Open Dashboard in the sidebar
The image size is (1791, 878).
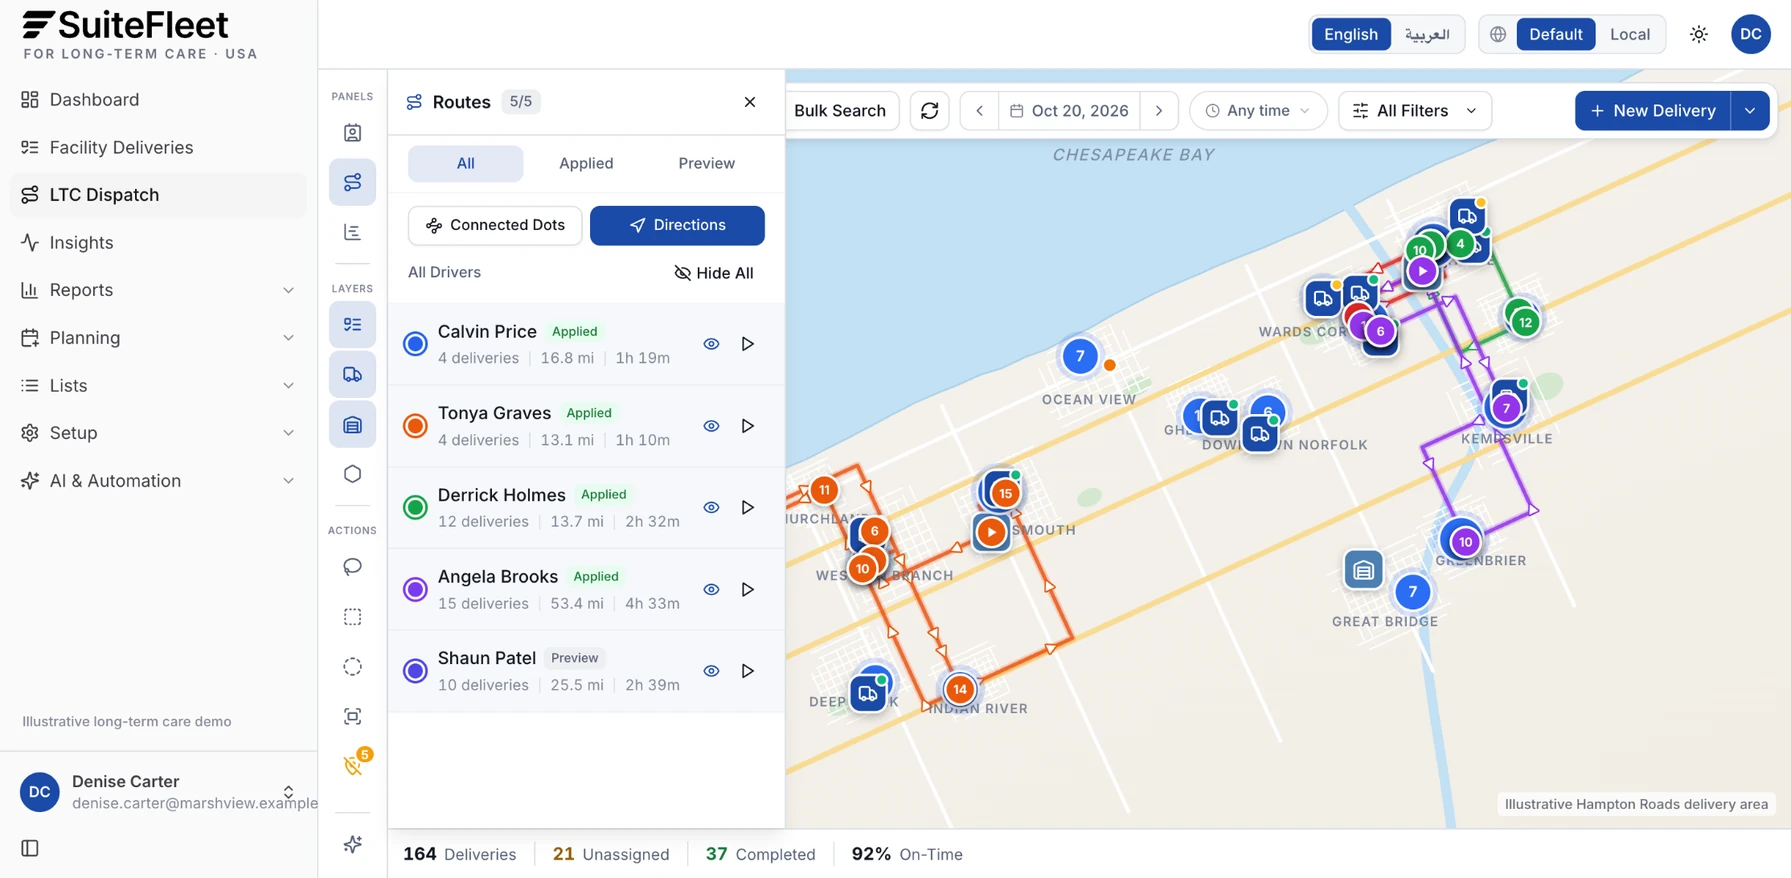click(159, 100)
